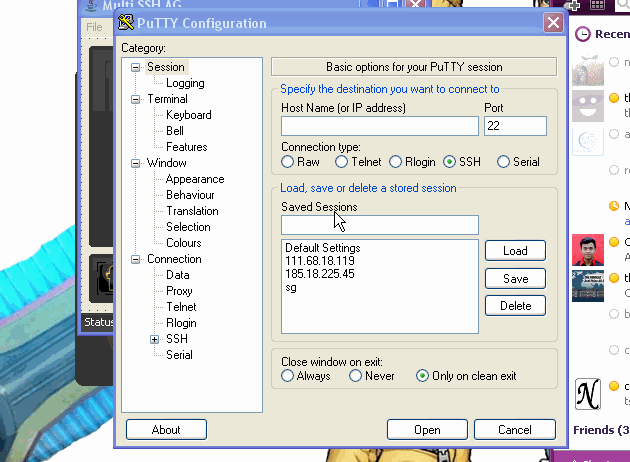Select the Serial connection type

503,162
